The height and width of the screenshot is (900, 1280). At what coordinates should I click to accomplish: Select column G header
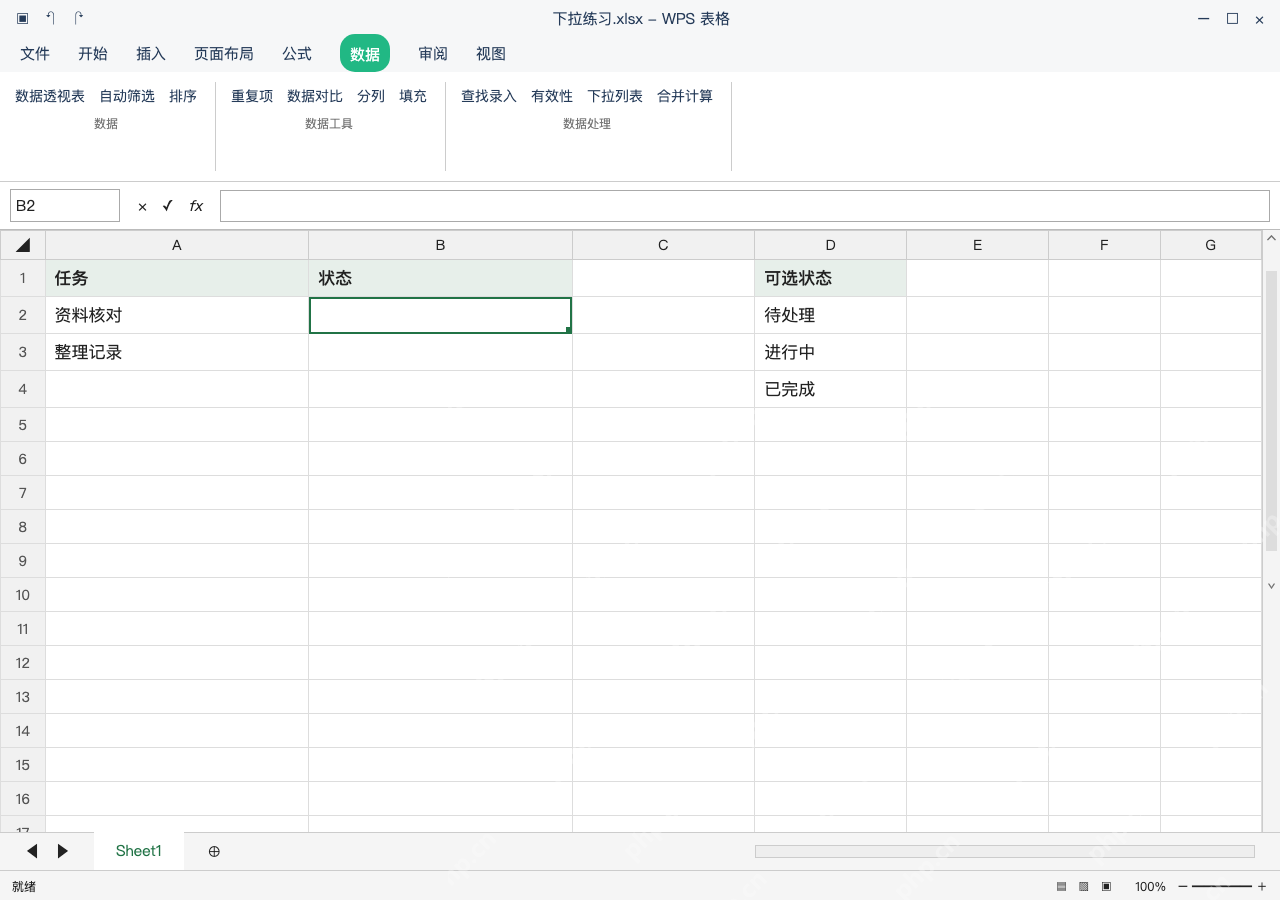click(1211, 245)
